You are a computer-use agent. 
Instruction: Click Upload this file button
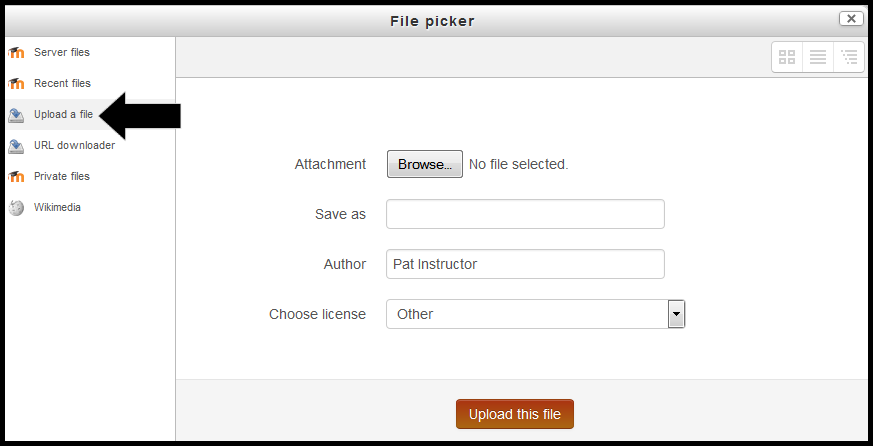coord(515,414)
